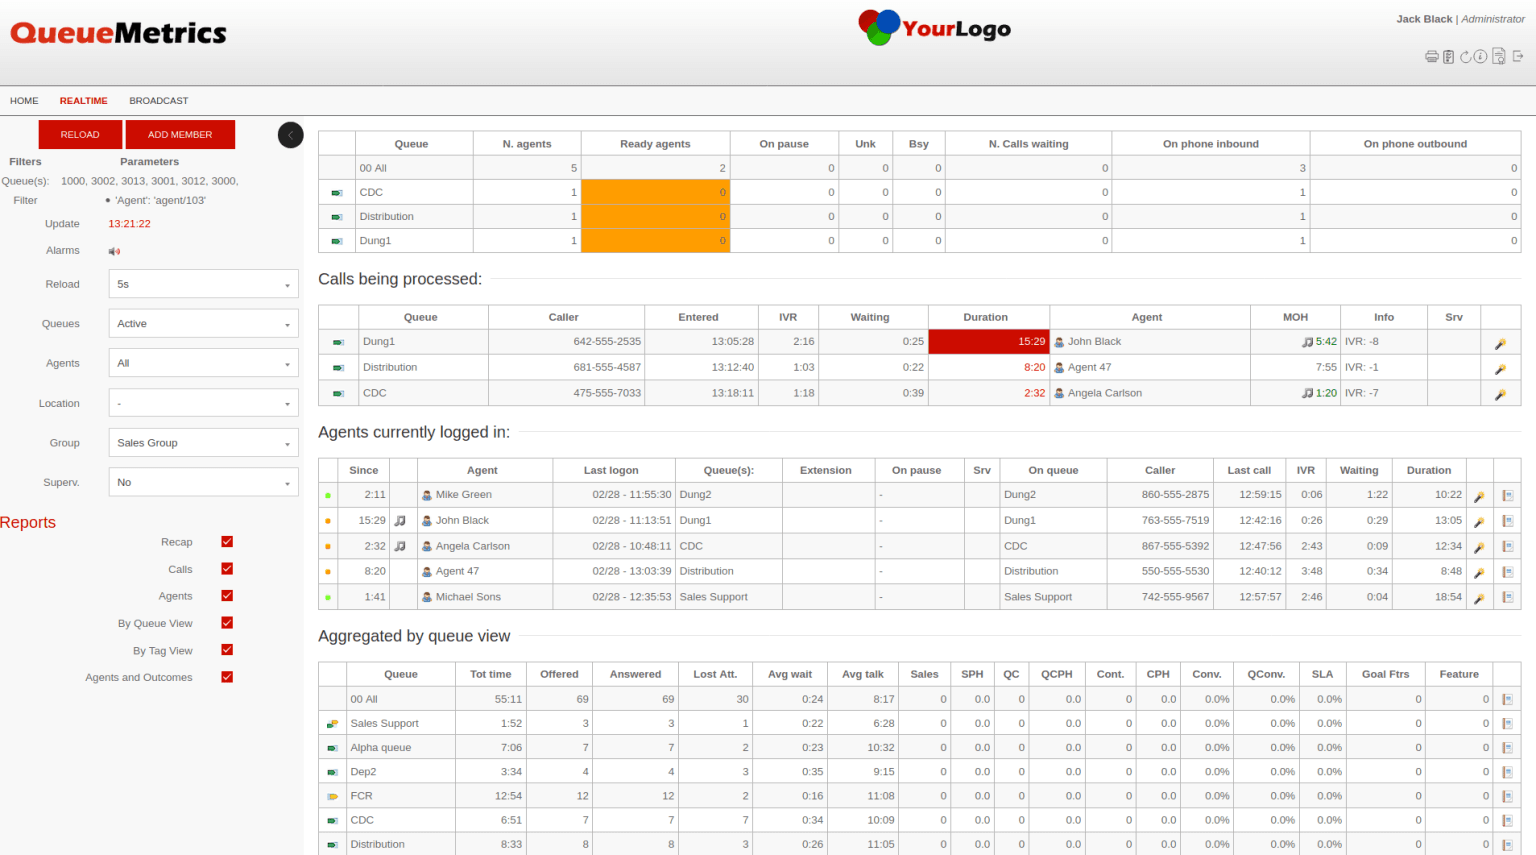1536x855 pixels.
Task: Click the music note icon in John Black's agent row
Action: [x=400, y=521]
